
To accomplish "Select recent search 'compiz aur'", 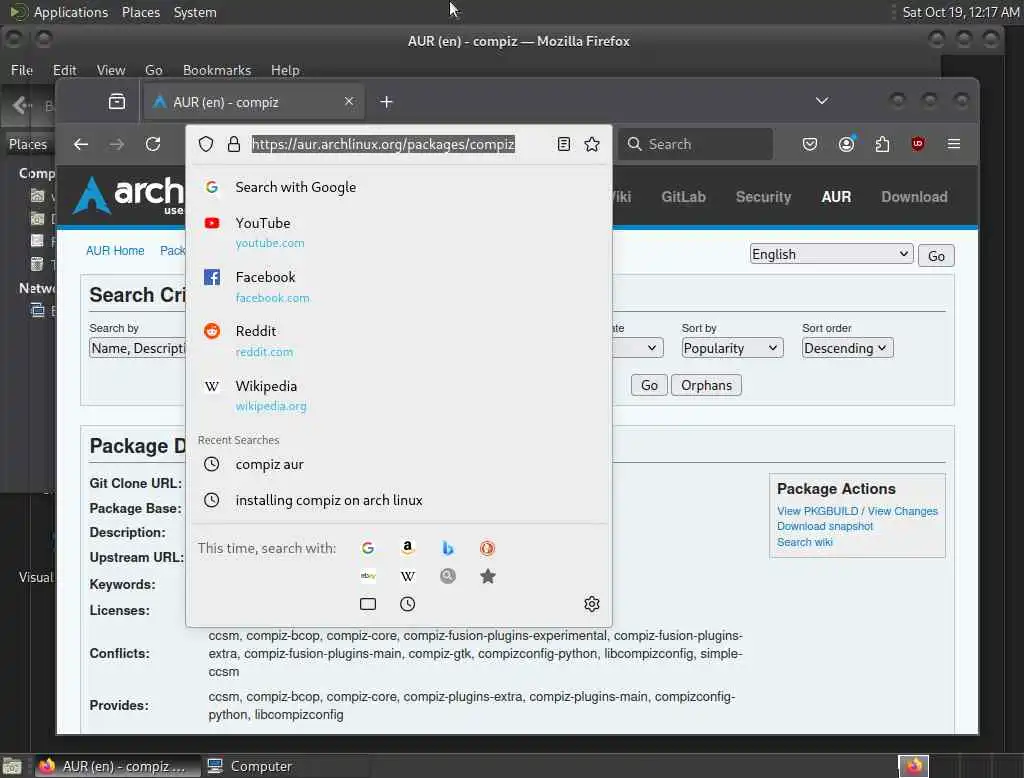I will [x=398, y=464].
